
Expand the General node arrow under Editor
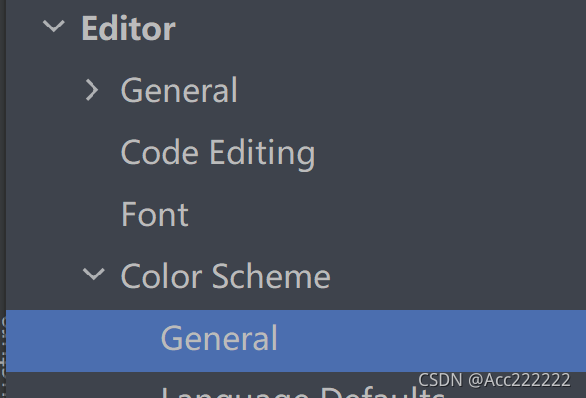point(92,90)
